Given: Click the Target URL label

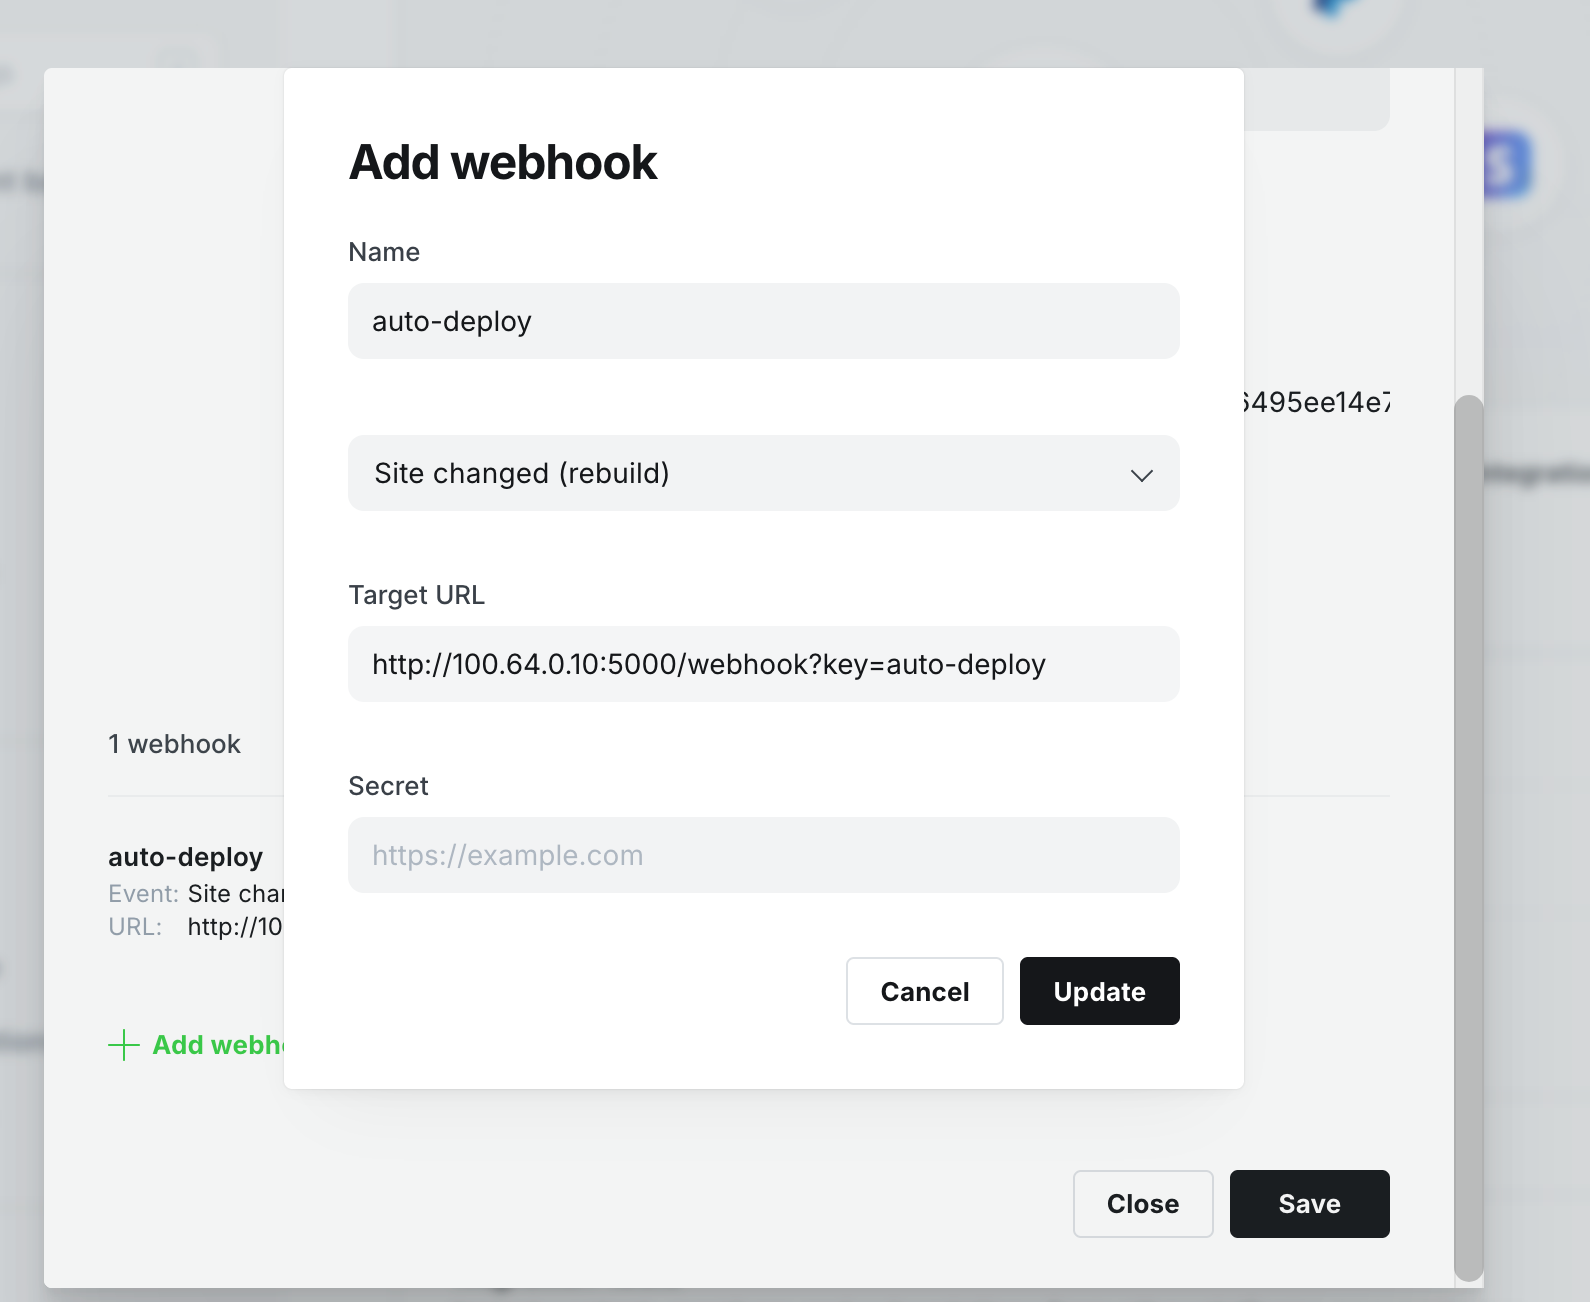Looking at the screenshot, I should [x=416, y=595].
